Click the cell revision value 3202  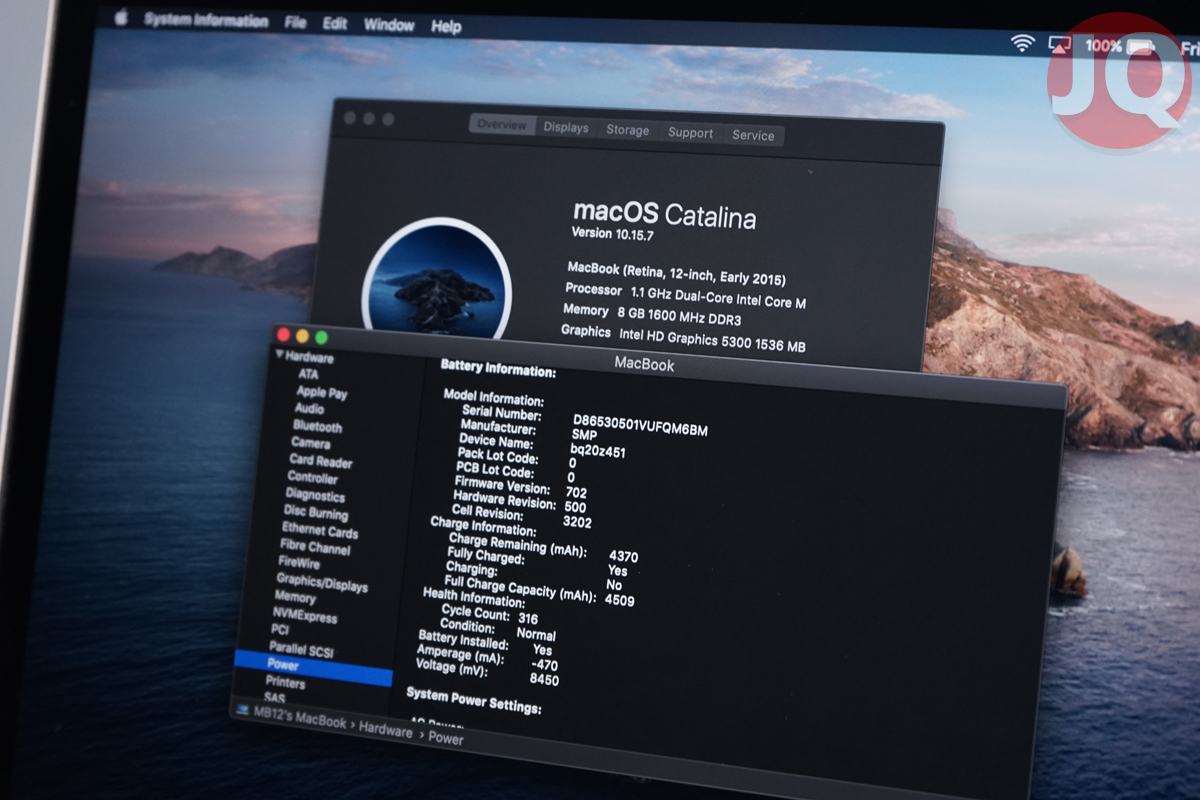(577, 521)
